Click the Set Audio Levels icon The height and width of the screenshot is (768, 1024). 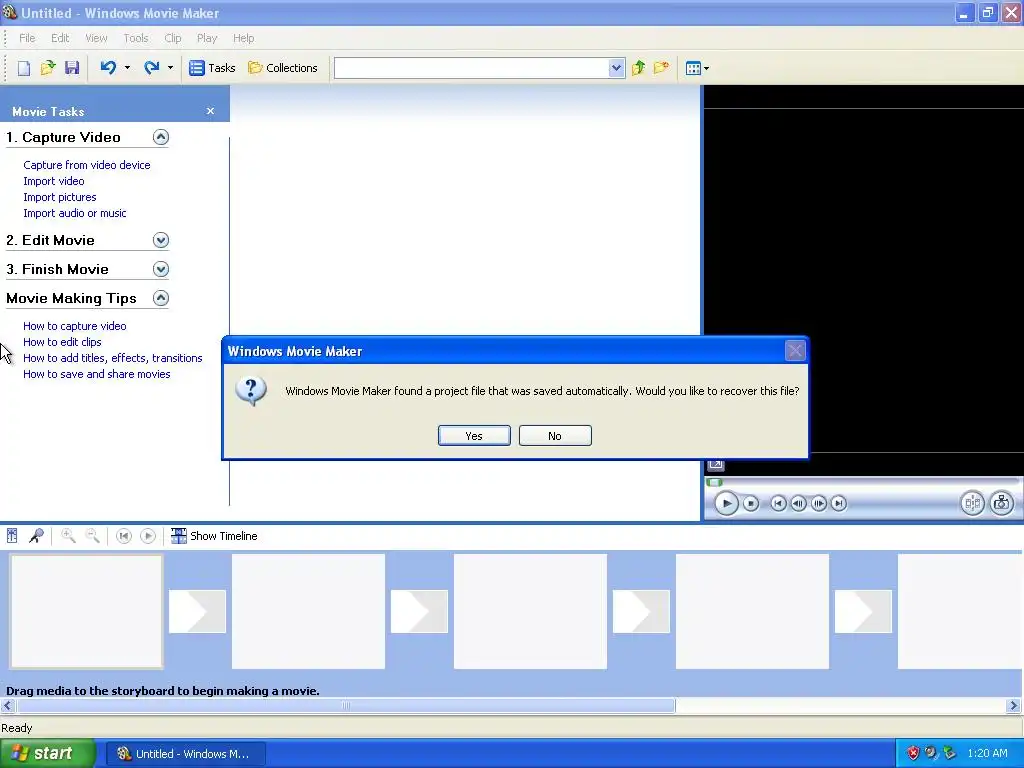tap(12, 536)
